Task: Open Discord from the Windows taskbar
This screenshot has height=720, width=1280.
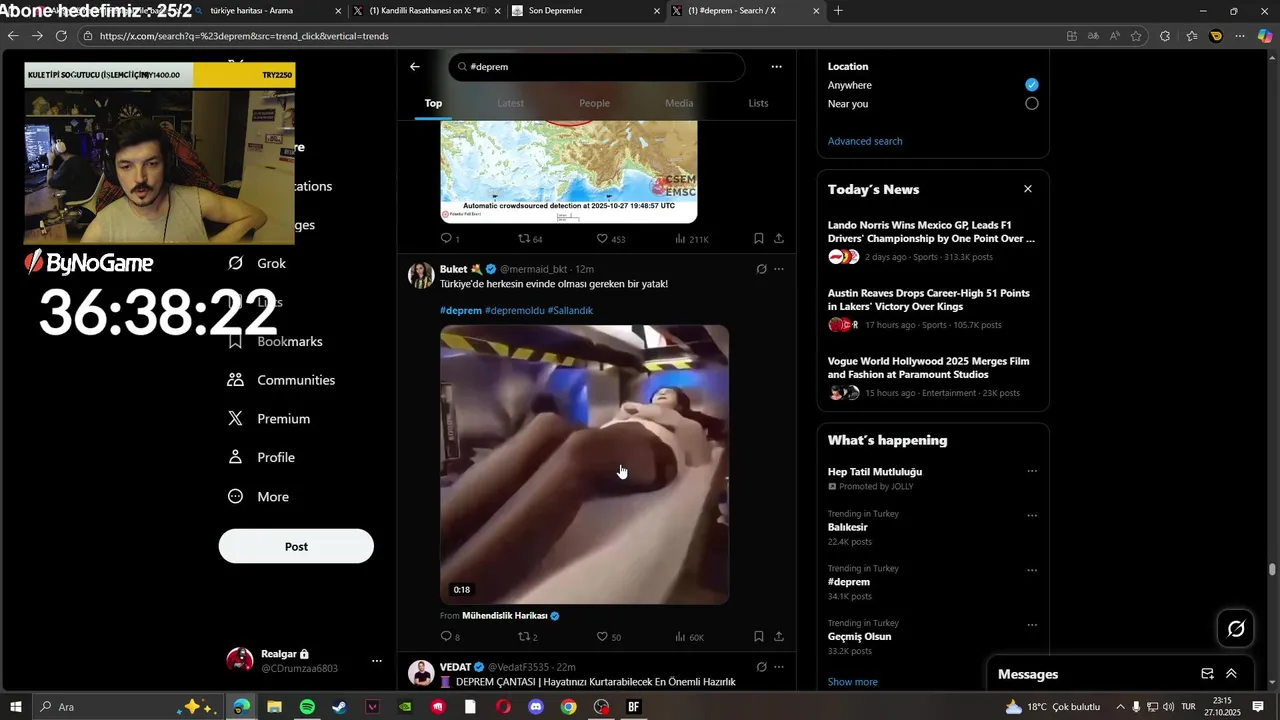Action: click(536, 707)
